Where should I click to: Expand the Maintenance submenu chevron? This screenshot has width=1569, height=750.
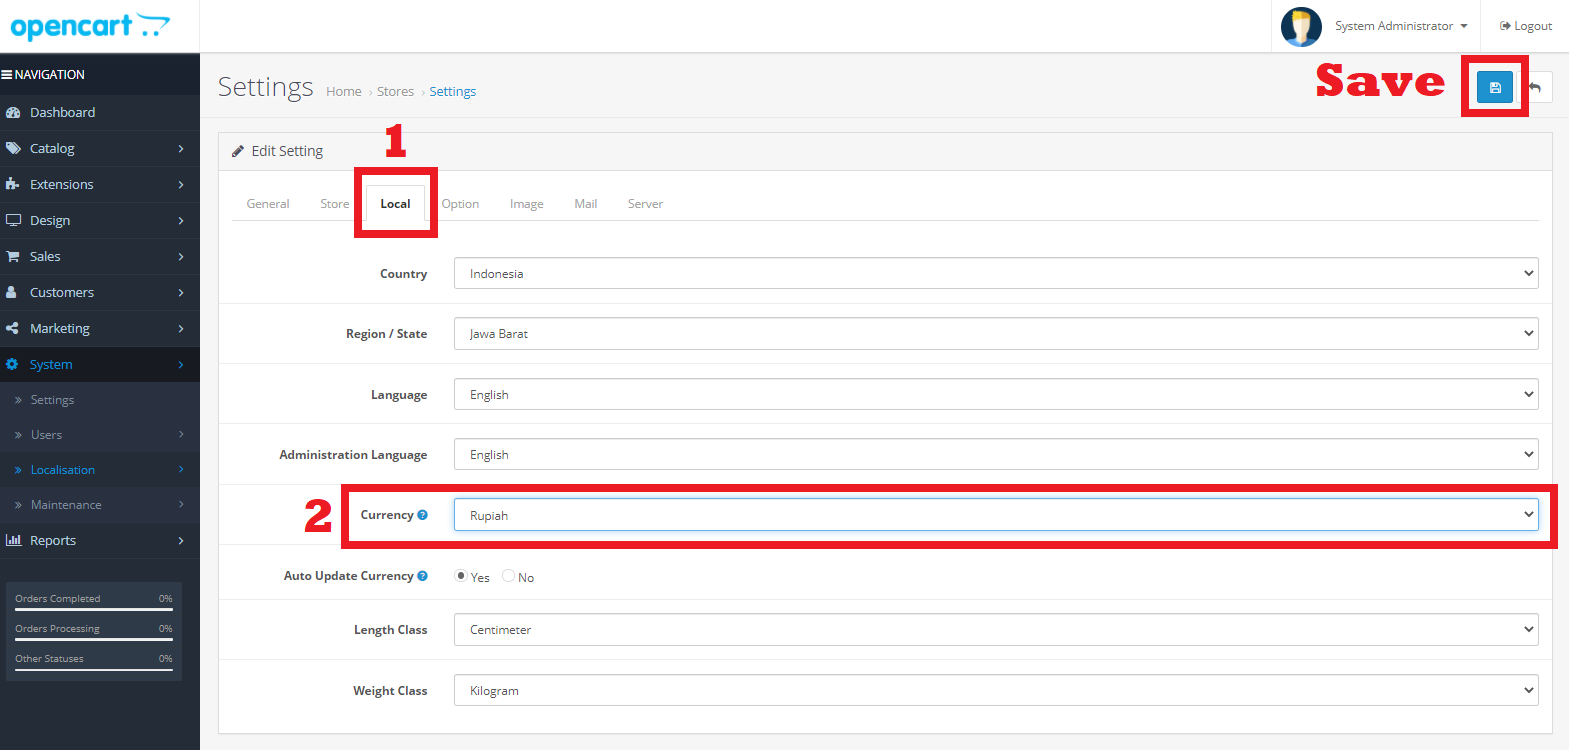181,505
